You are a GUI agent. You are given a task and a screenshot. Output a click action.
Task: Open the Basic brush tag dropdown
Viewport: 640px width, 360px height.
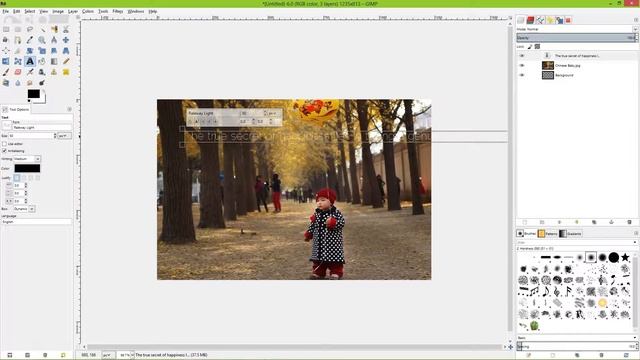pos(576,338)
